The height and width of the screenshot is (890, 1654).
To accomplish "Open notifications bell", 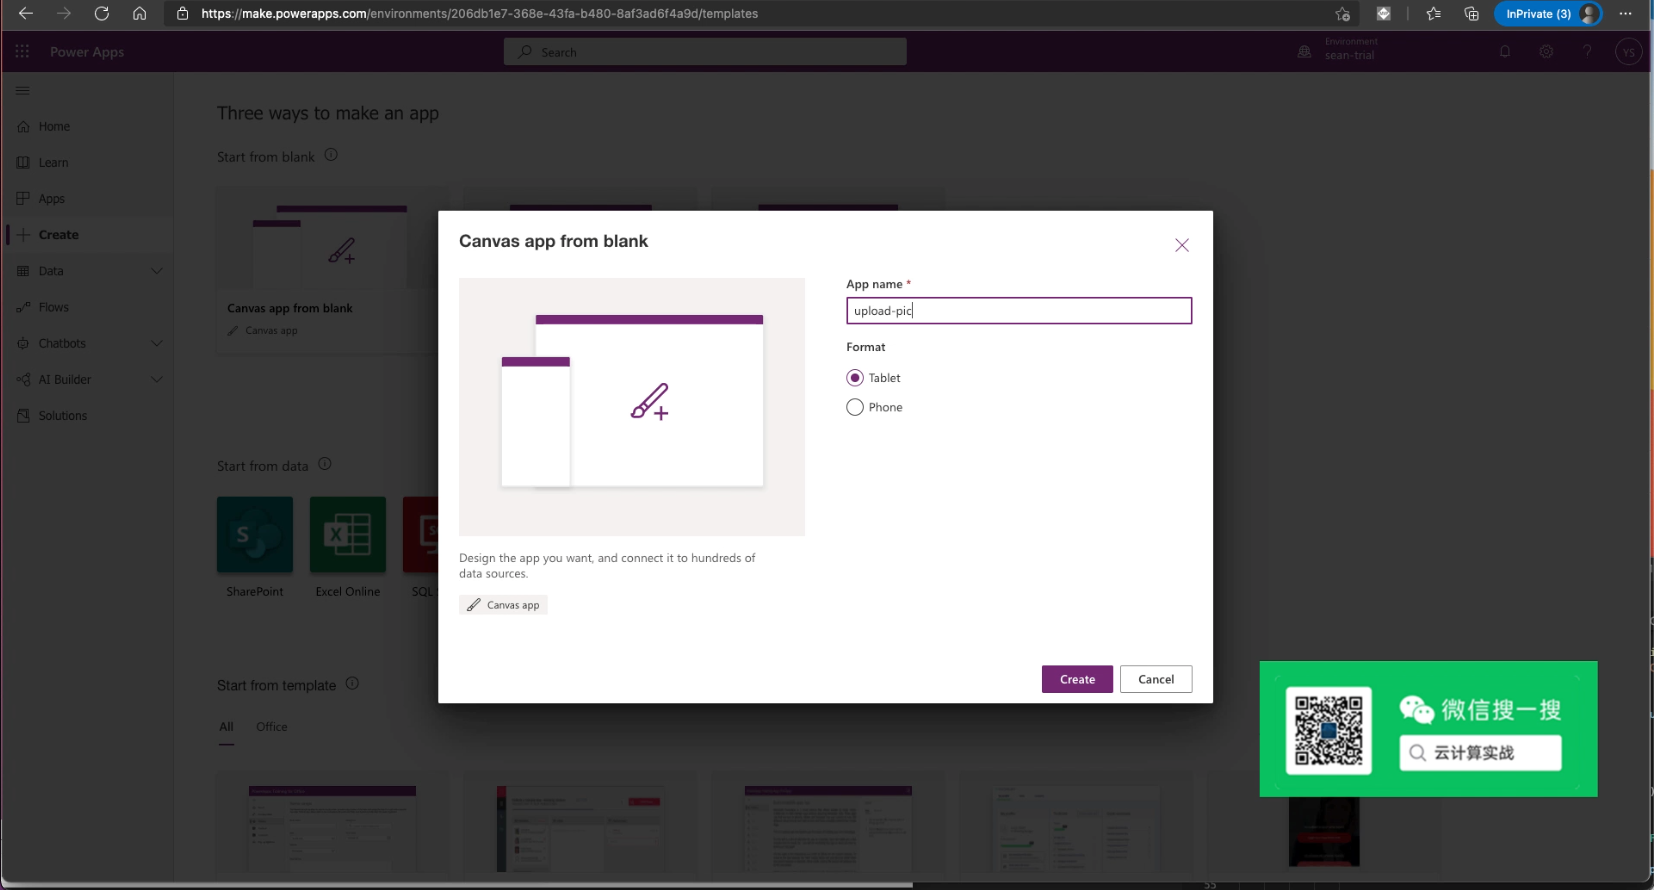I will pyautogui.click(x=1505, y=52).
